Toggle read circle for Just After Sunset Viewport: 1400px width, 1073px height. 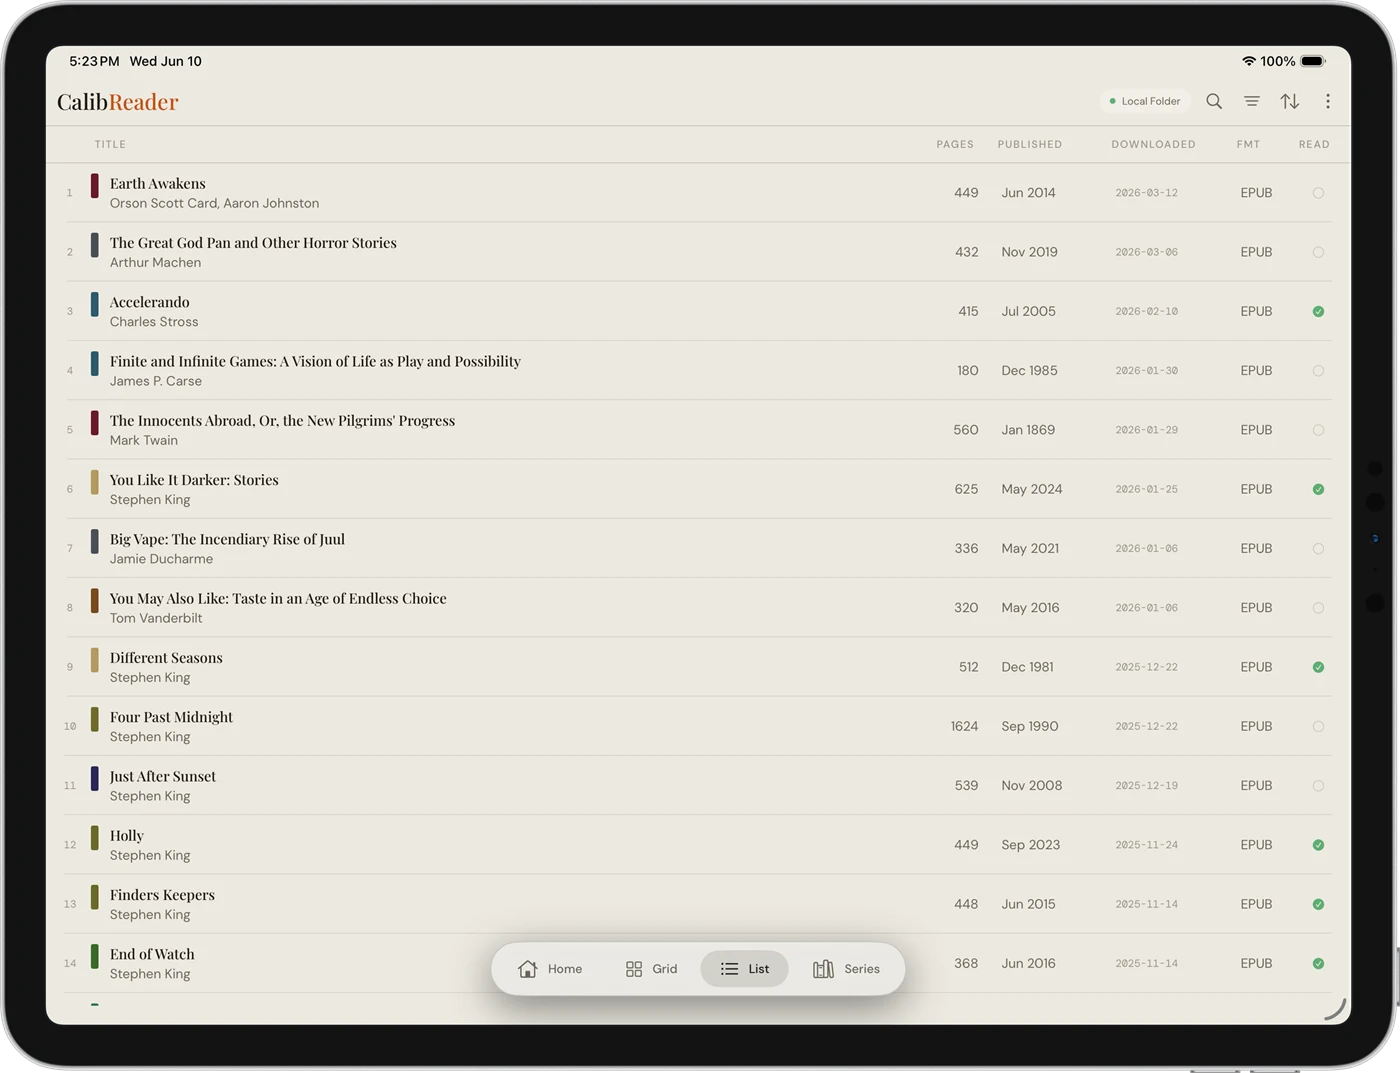click(x=1318, y=786)
